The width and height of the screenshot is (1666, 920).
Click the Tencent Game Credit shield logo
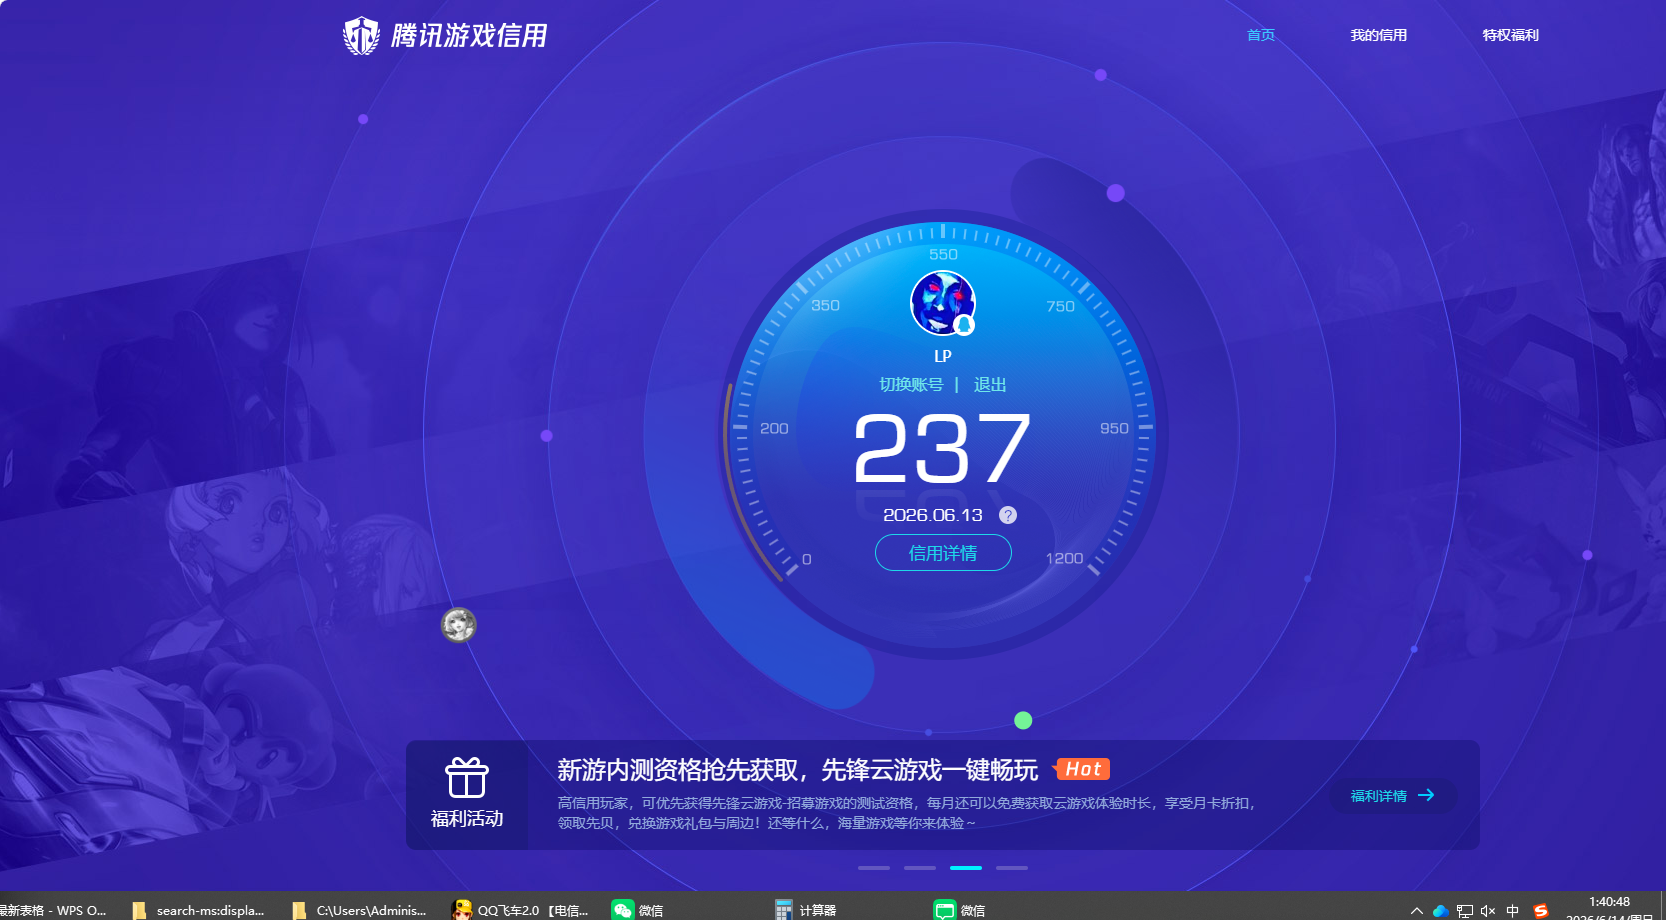click(361, 36)
